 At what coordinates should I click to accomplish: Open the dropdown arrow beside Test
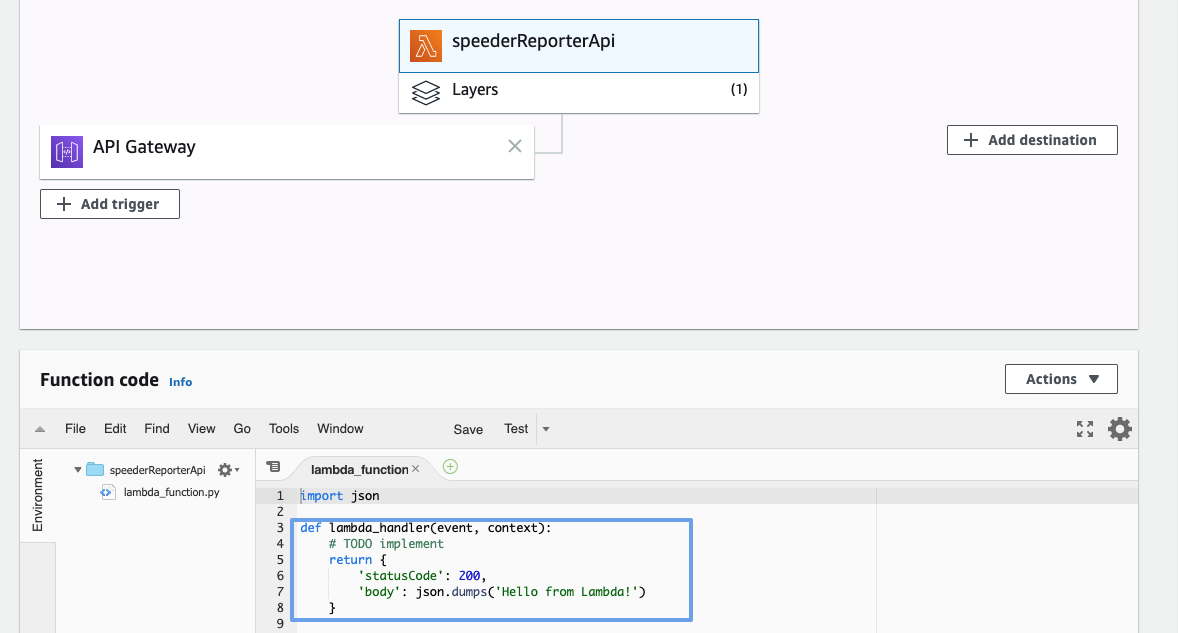tap(546, 430)
